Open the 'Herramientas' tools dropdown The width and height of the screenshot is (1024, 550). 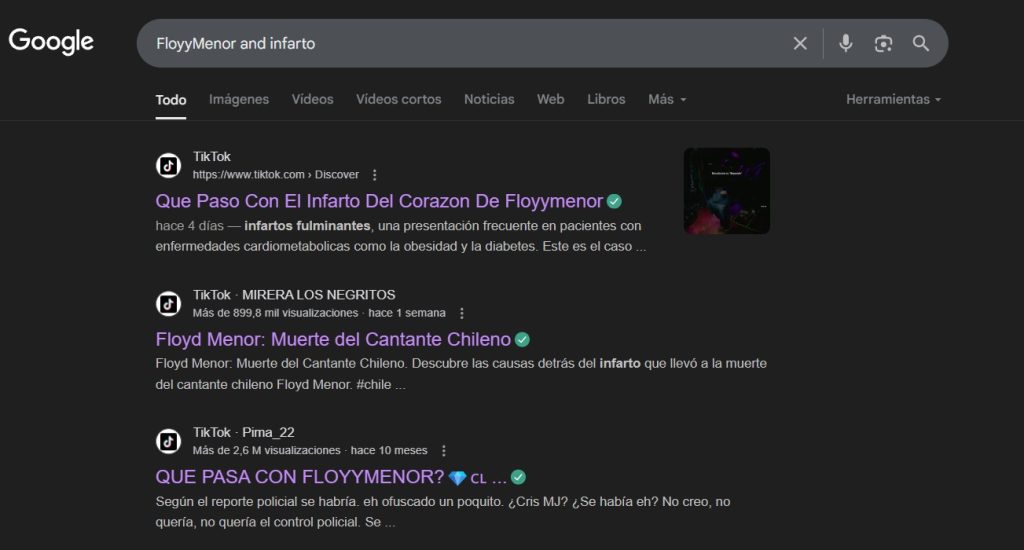point(893,99)
